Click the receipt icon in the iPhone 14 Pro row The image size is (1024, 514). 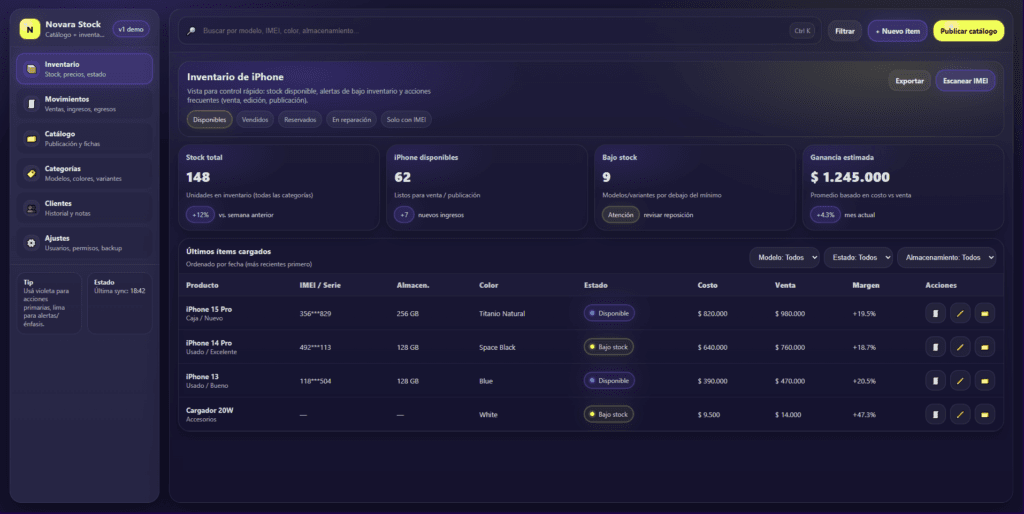tap(935, 347)
